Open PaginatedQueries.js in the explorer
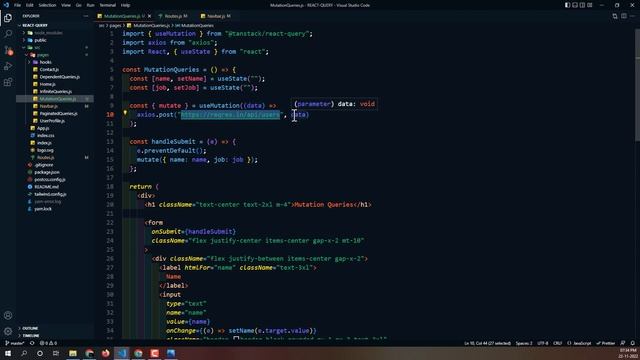Viewport: 640px width, 360px height. 55,113
